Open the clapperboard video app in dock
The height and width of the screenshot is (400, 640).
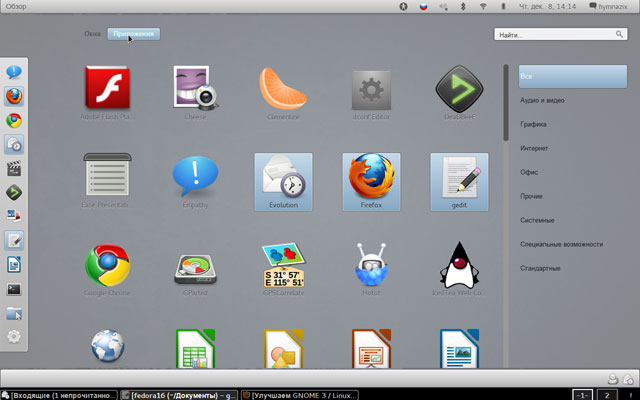click(14, 169)
